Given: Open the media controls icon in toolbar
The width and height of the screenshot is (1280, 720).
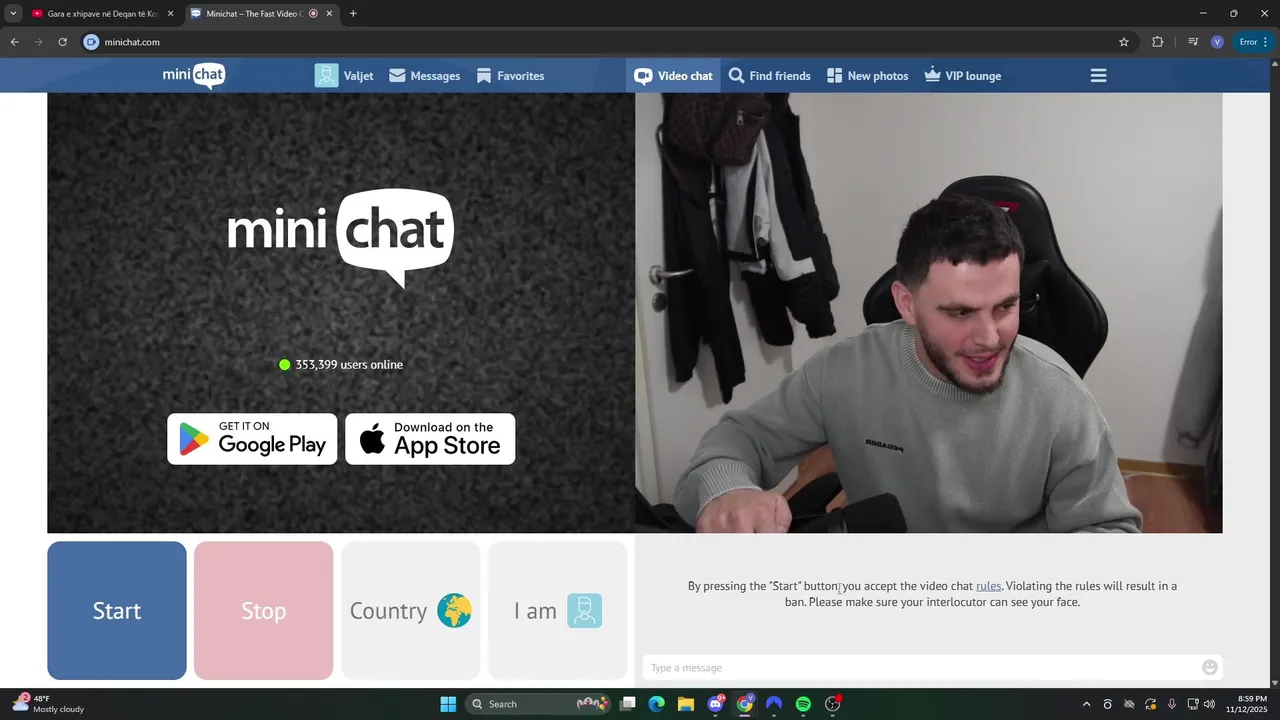Looking at the screenshot, I should point(1193,42).
